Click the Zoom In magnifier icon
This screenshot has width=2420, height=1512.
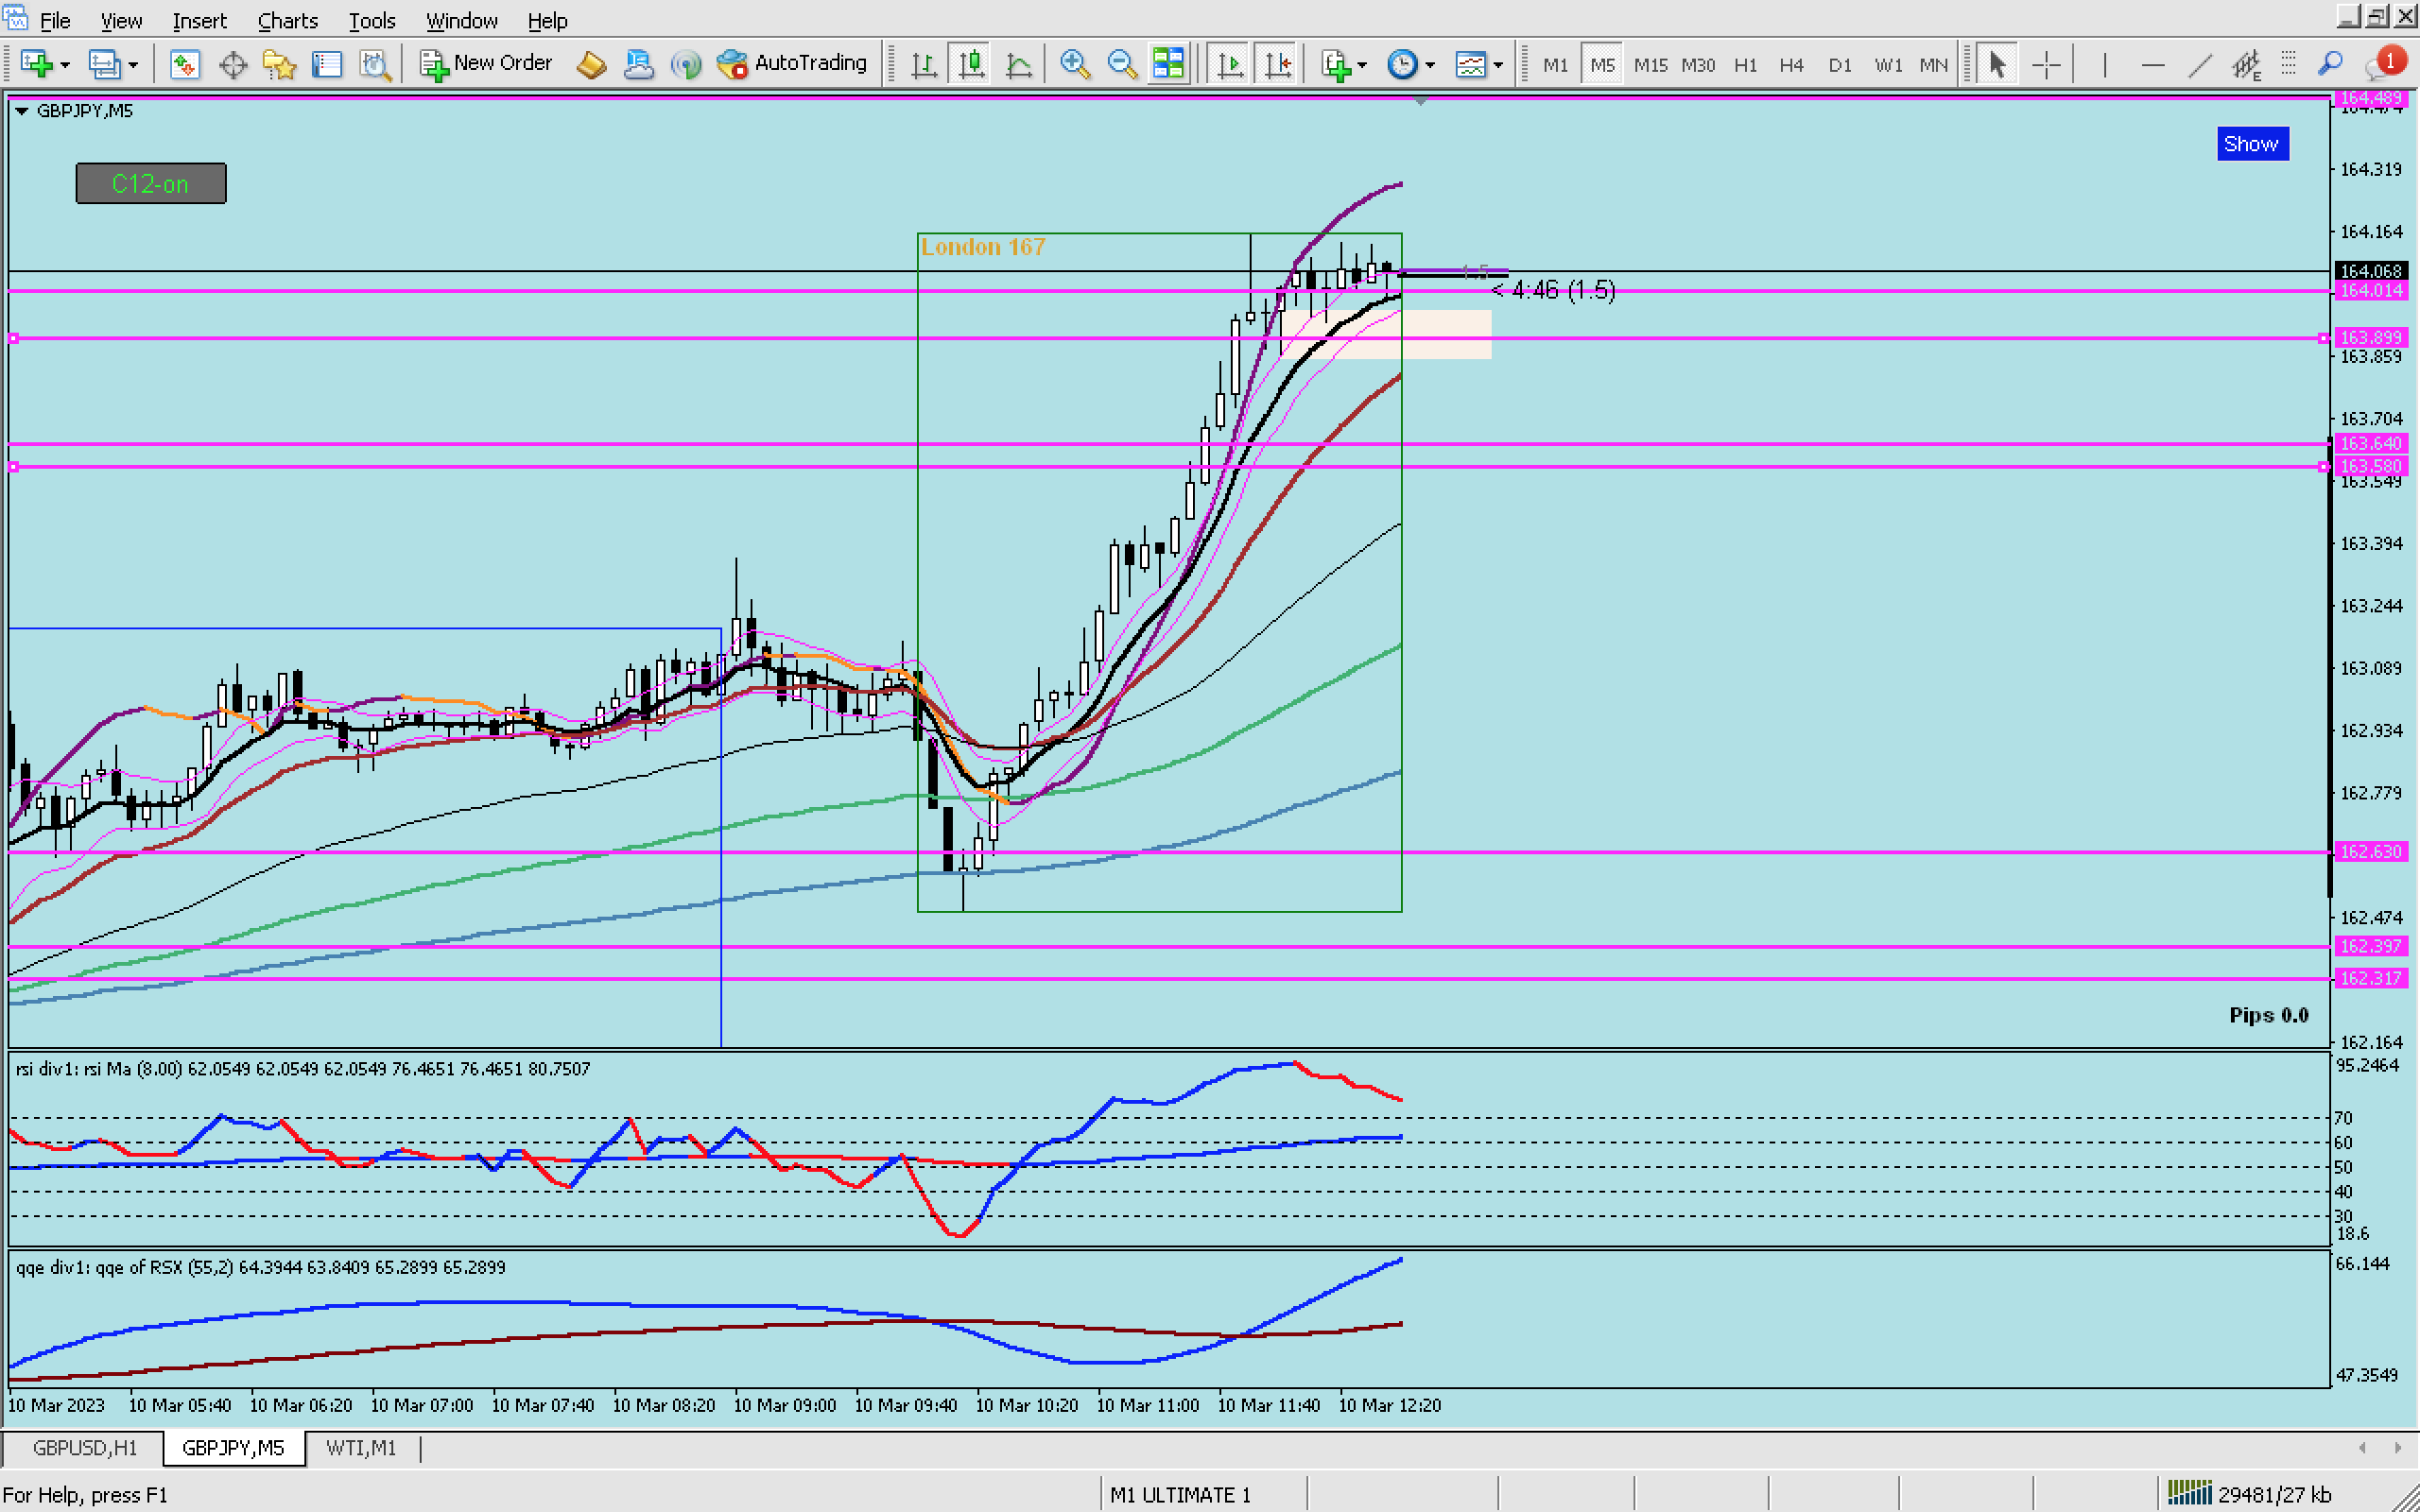(1074, 64)
